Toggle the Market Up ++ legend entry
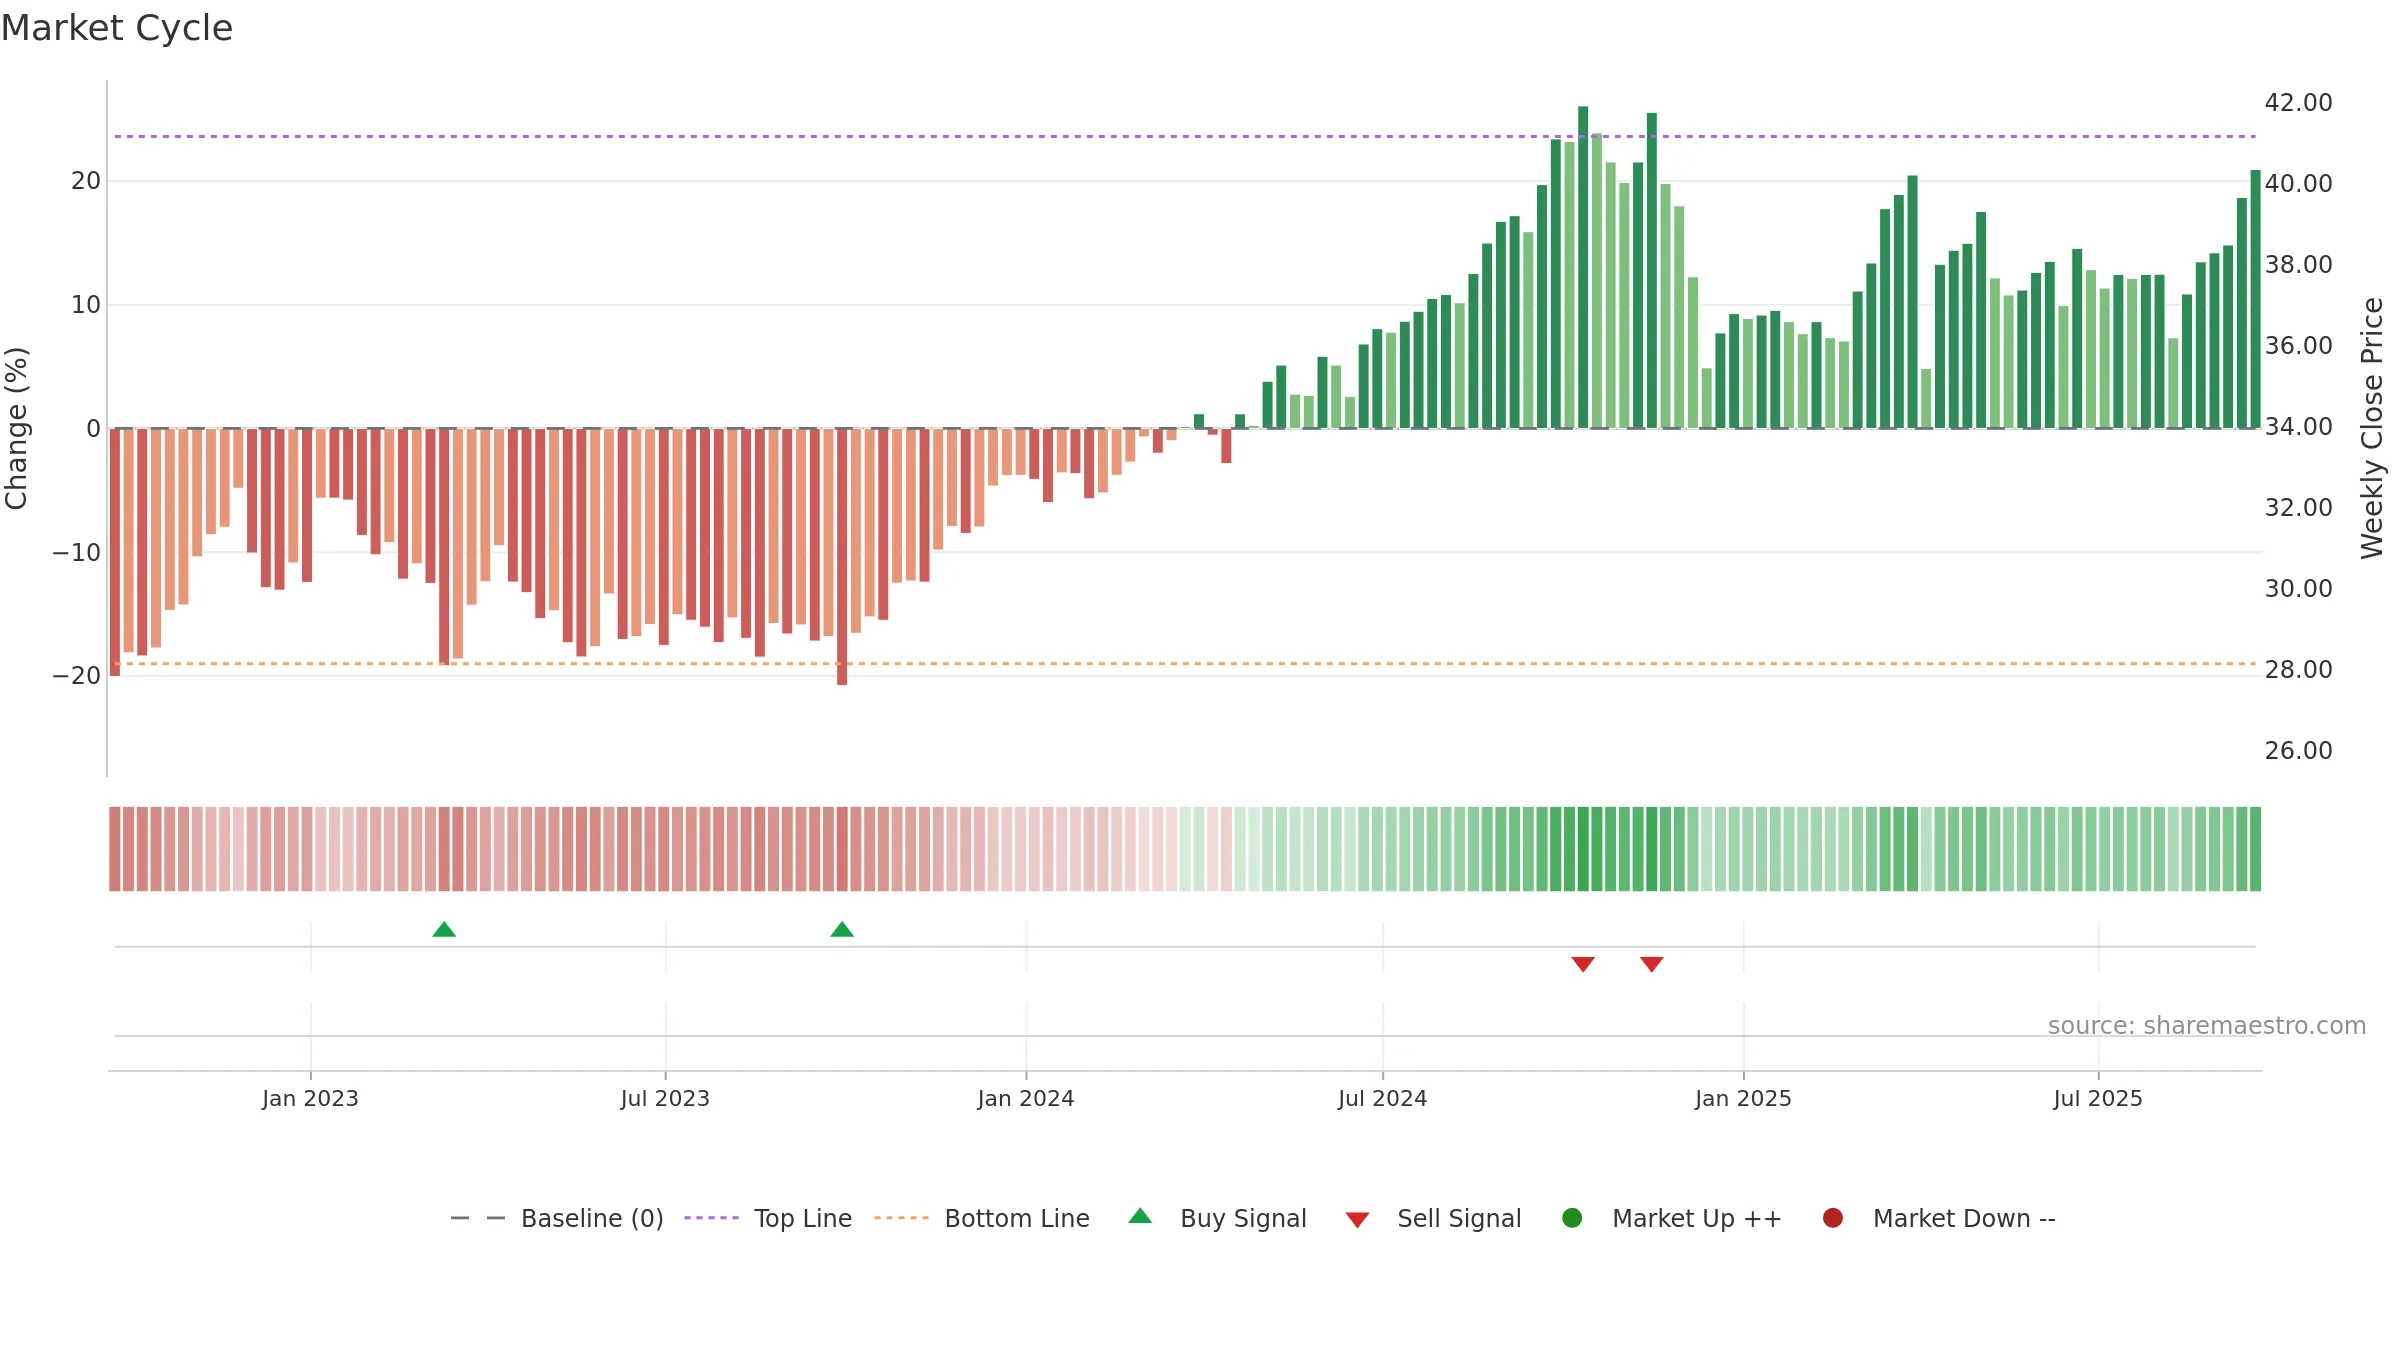This screenshot has height=1350, width=2400. 1671,1218
